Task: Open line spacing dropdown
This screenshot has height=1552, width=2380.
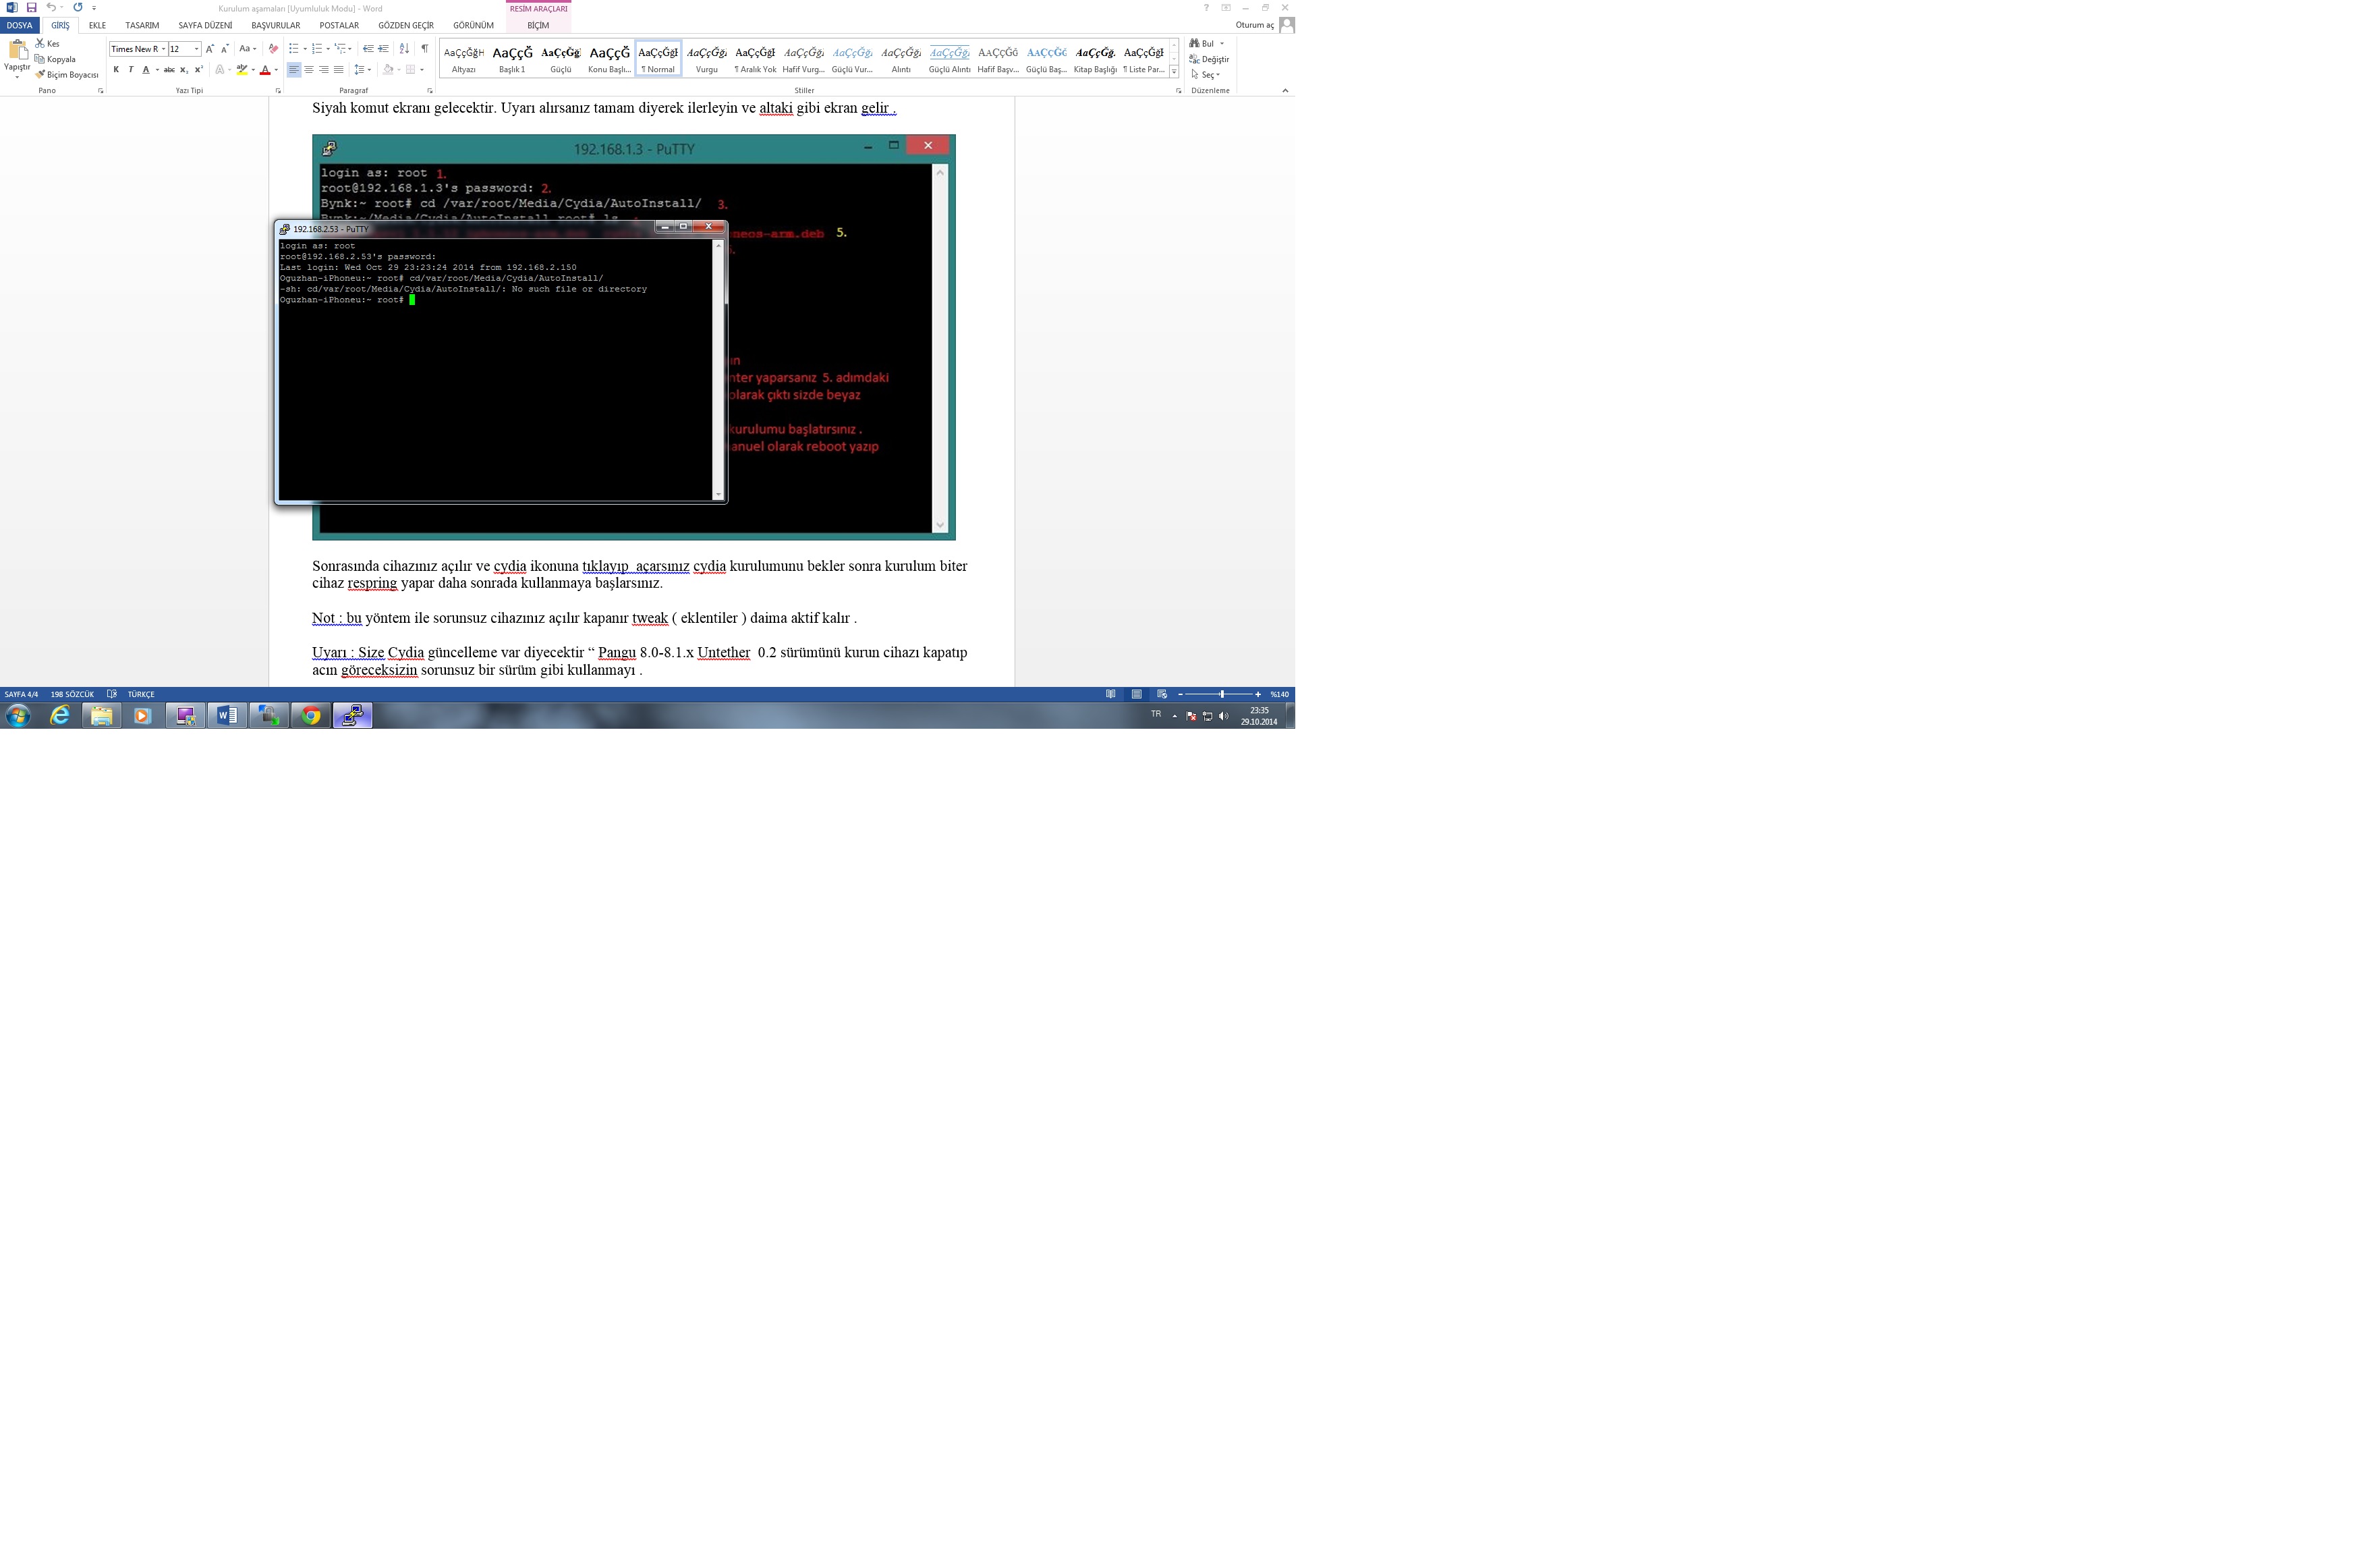Action: [x=362, y=70]
